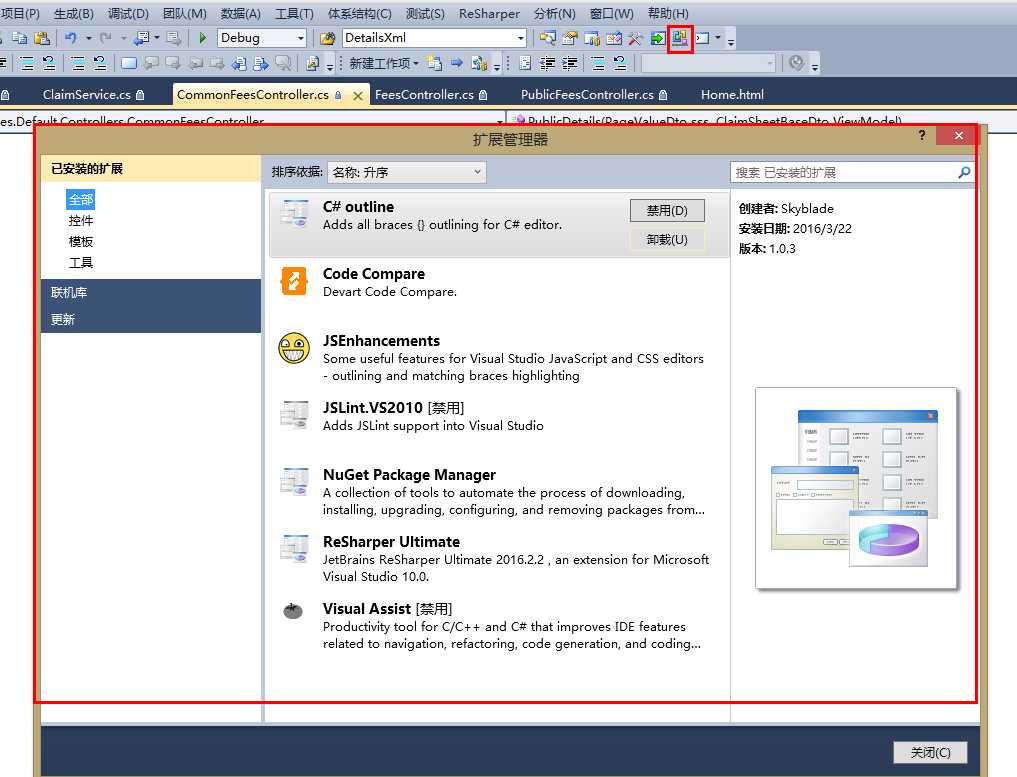Open dropdown arrow next to Command Window icon

(717, 38)
